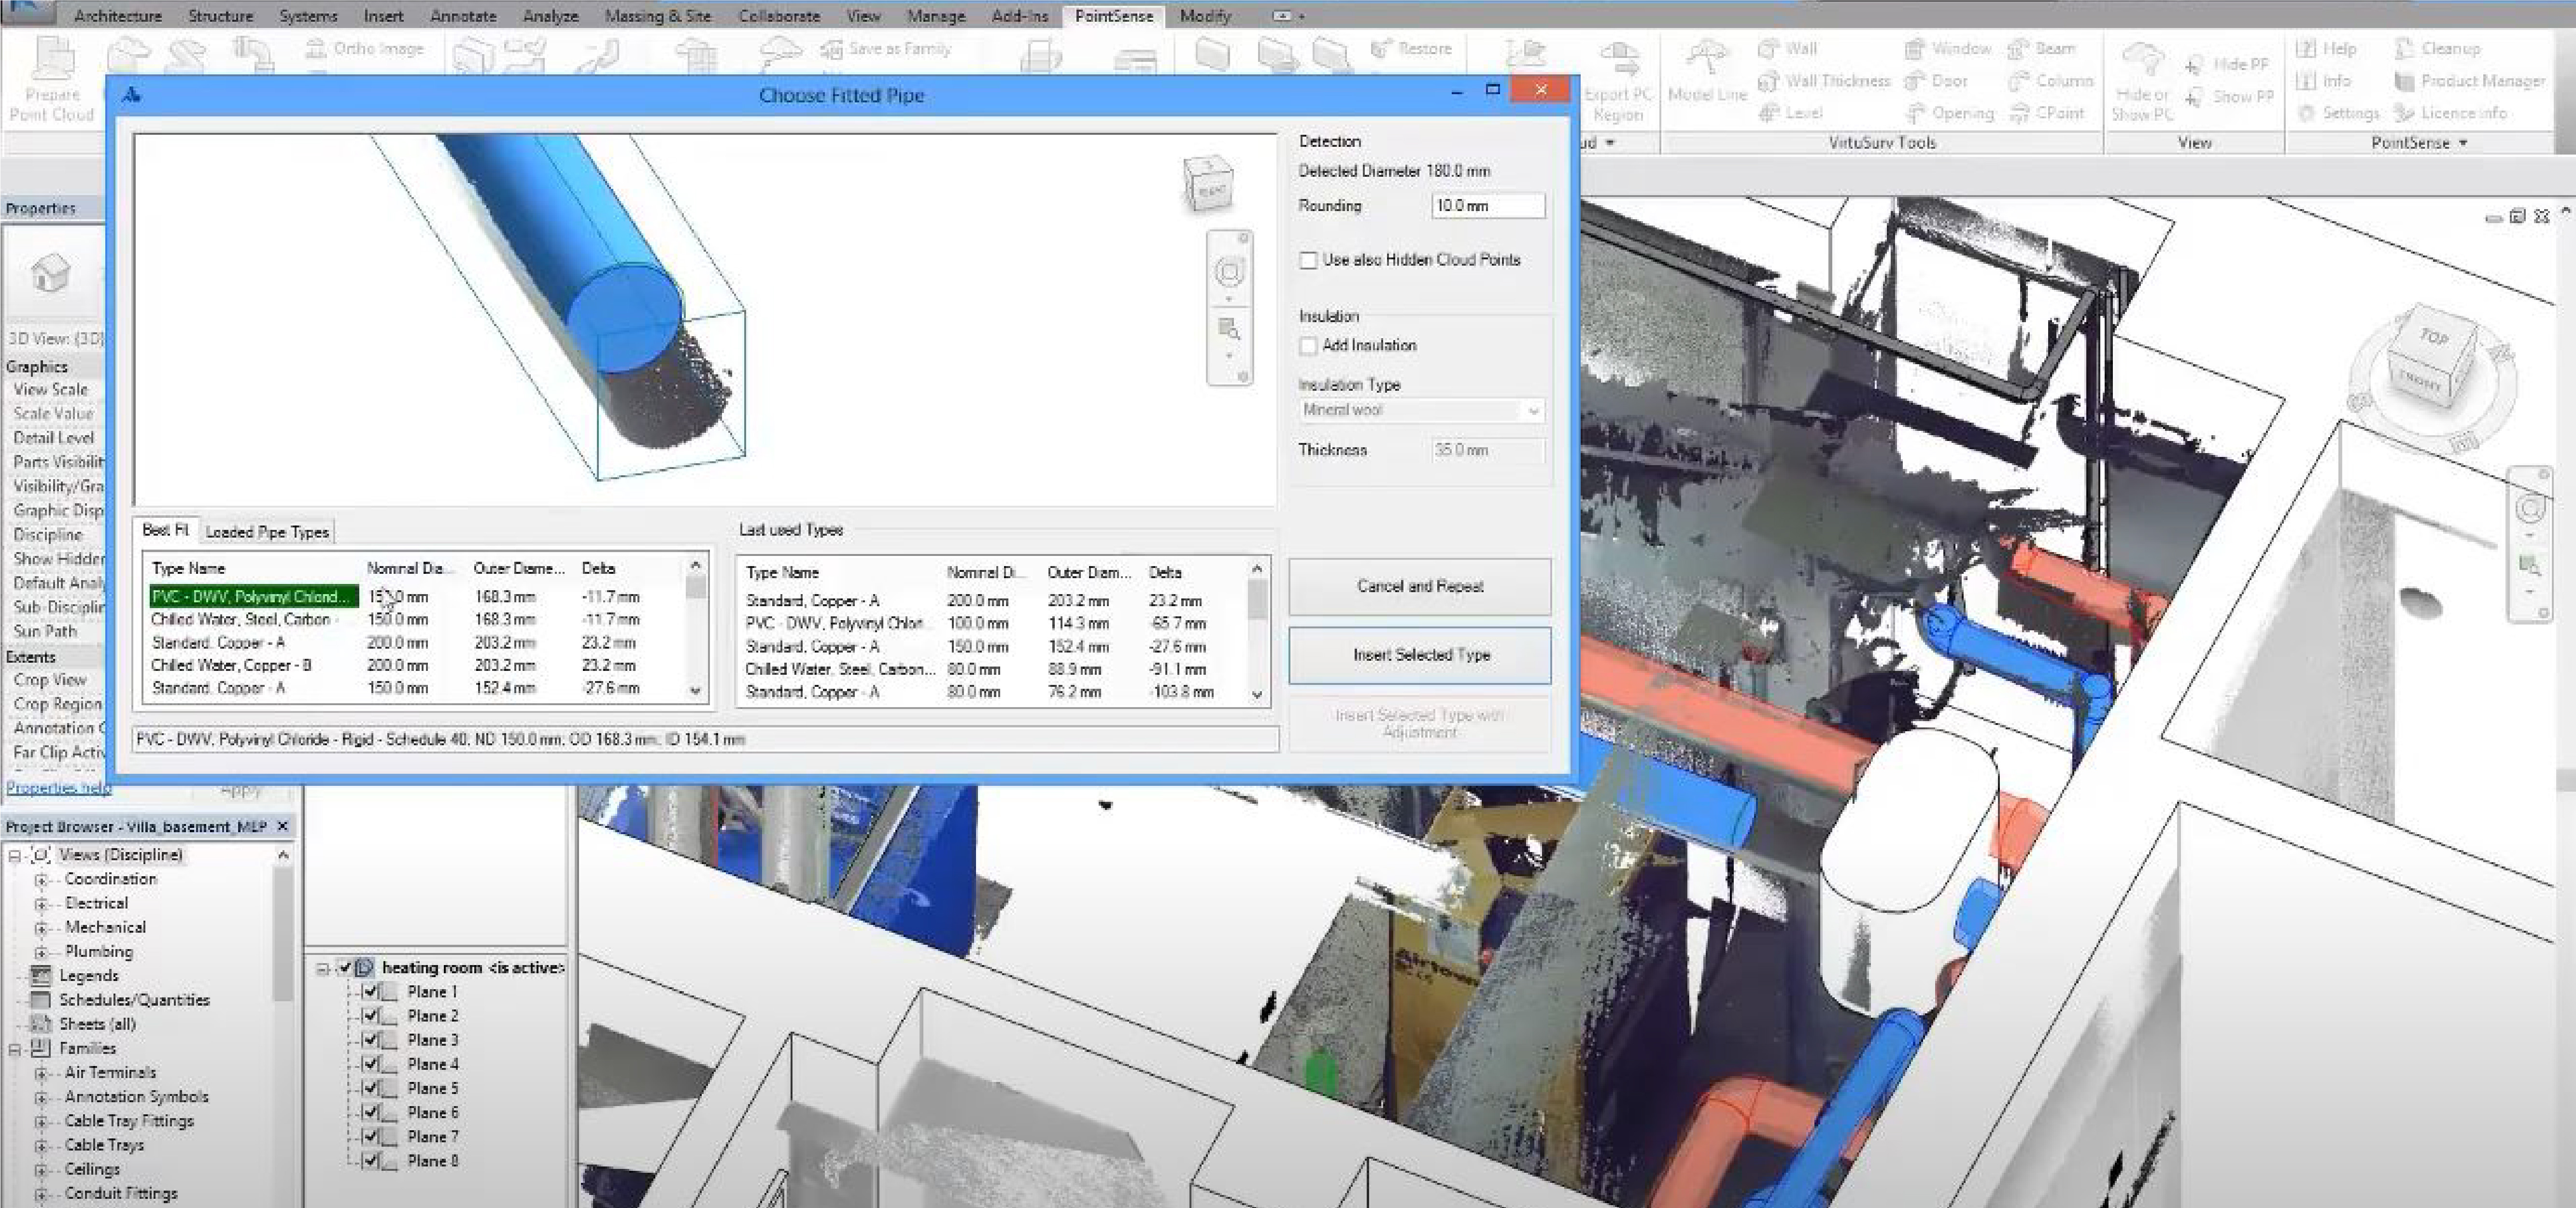
Task: Click the TOP face of the Revit ViewCube
Action: pyautogui.click(x=2434, y=337)
